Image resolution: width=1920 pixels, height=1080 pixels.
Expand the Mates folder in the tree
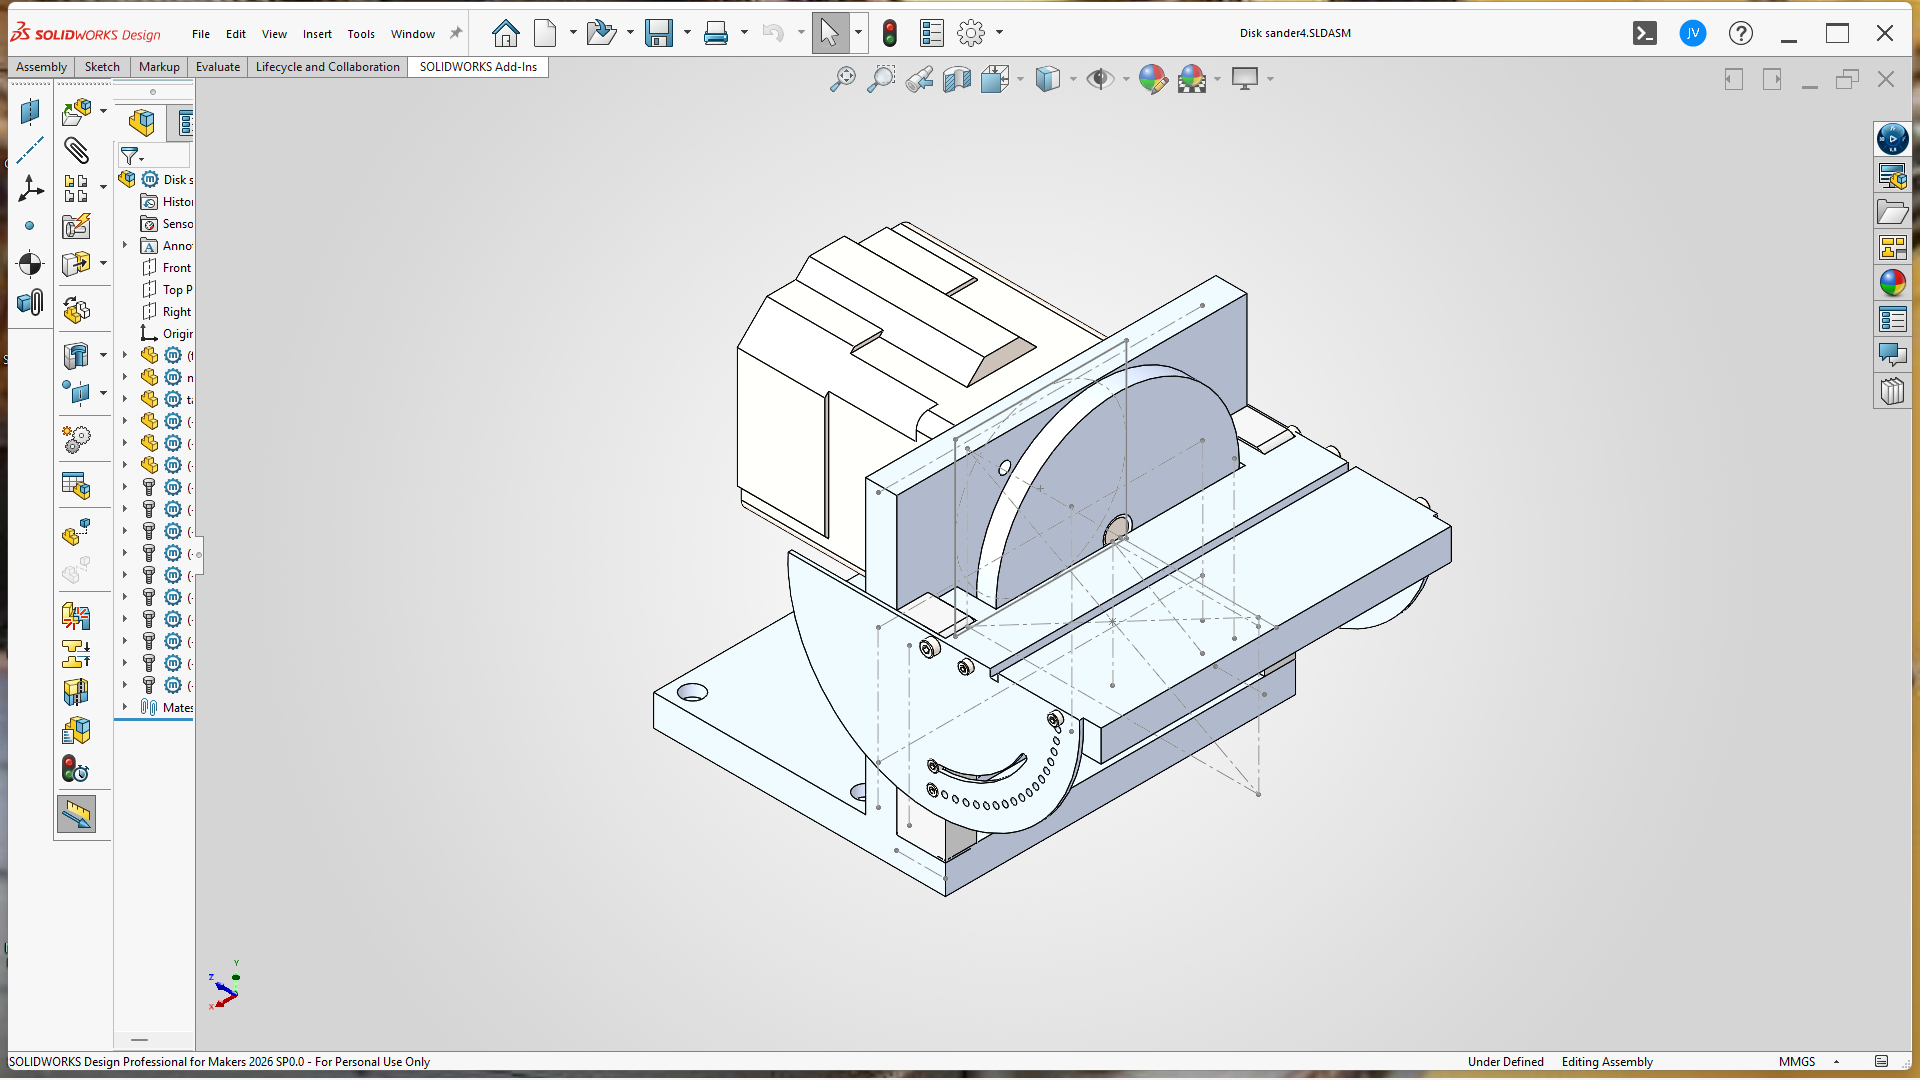point(125,707)
